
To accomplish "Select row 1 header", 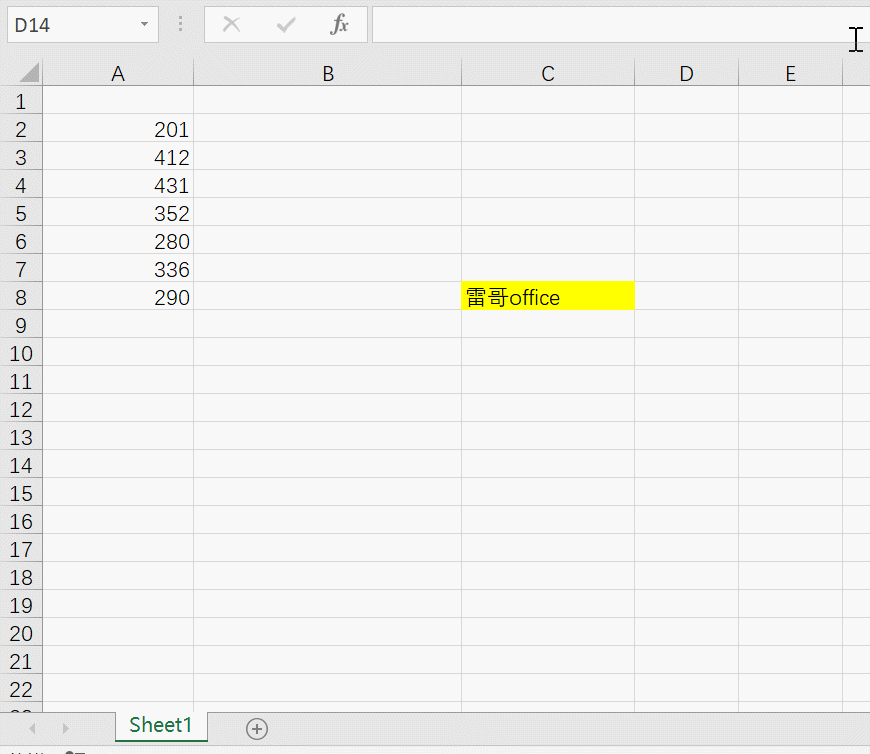I will click(x=21, y=100).
